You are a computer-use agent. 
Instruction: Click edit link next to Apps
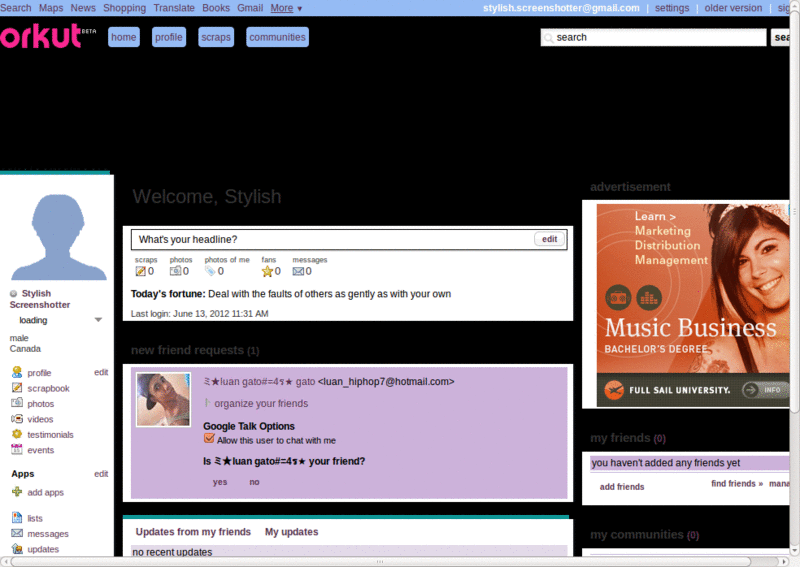coord(101,474)
